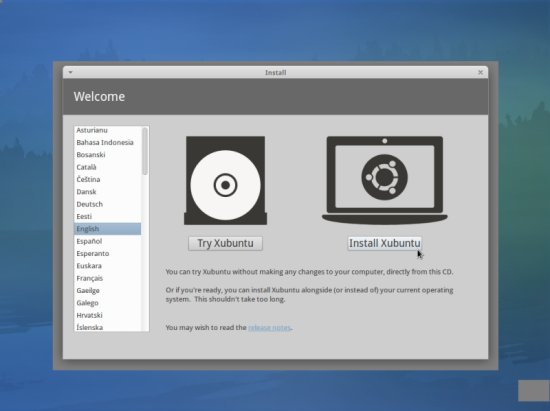Click the laptop icon with Ubuntu logo
550x411 pixels.
(384, 180)
